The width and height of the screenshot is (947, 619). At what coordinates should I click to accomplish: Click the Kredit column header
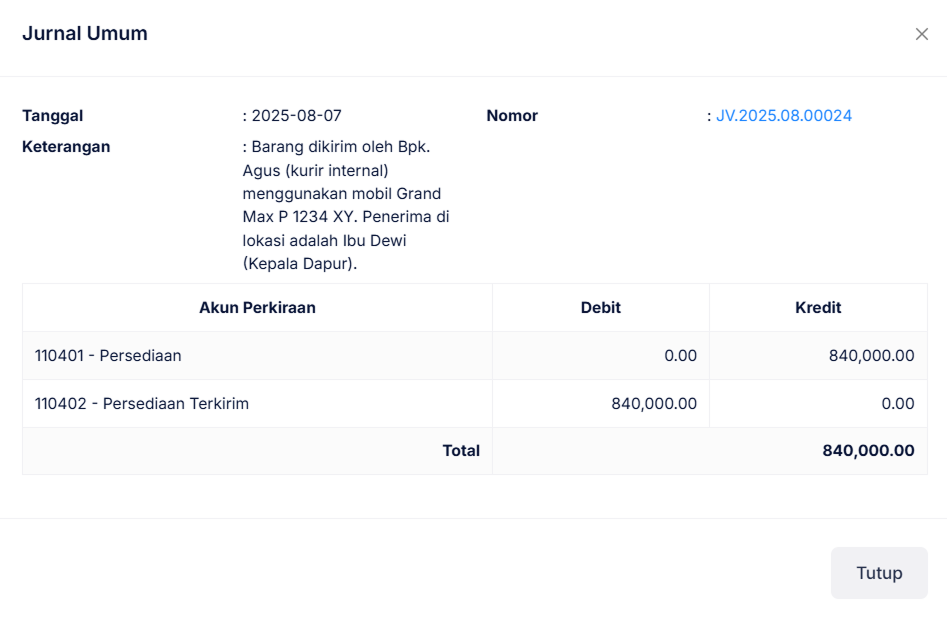pos(818,308)
